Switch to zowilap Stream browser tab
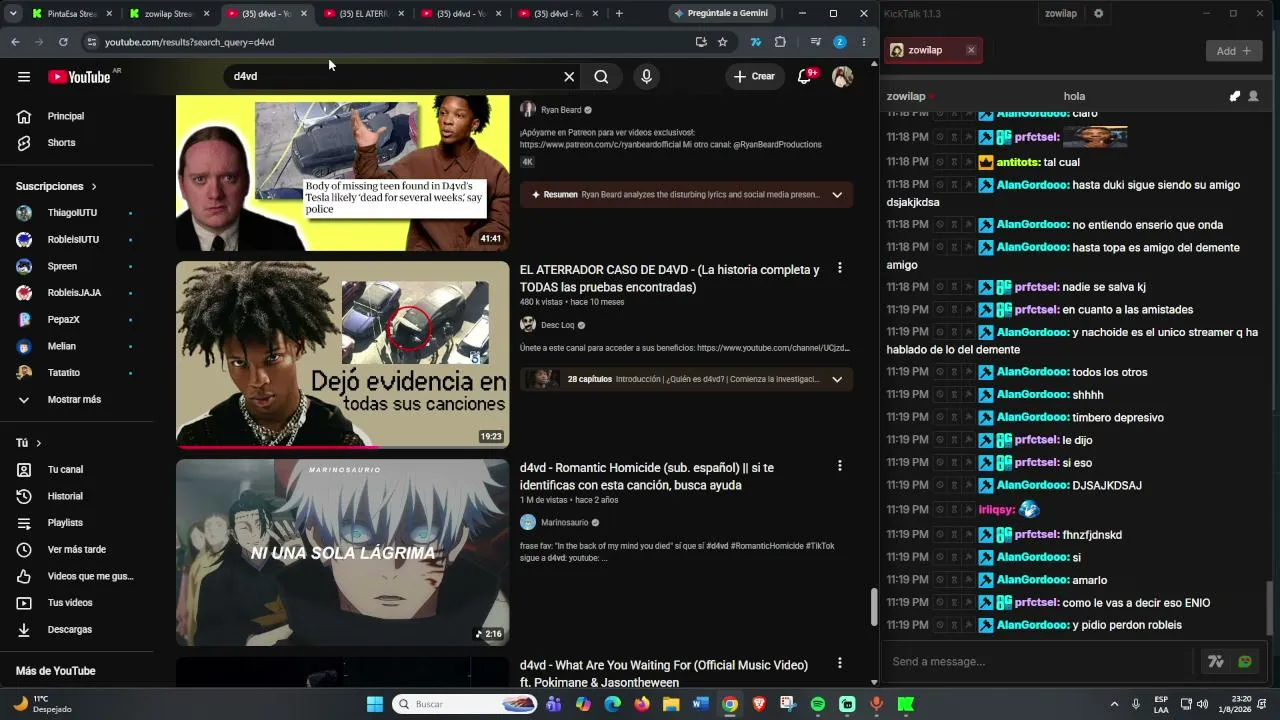1280x720 pixels. tap(168, 14)
